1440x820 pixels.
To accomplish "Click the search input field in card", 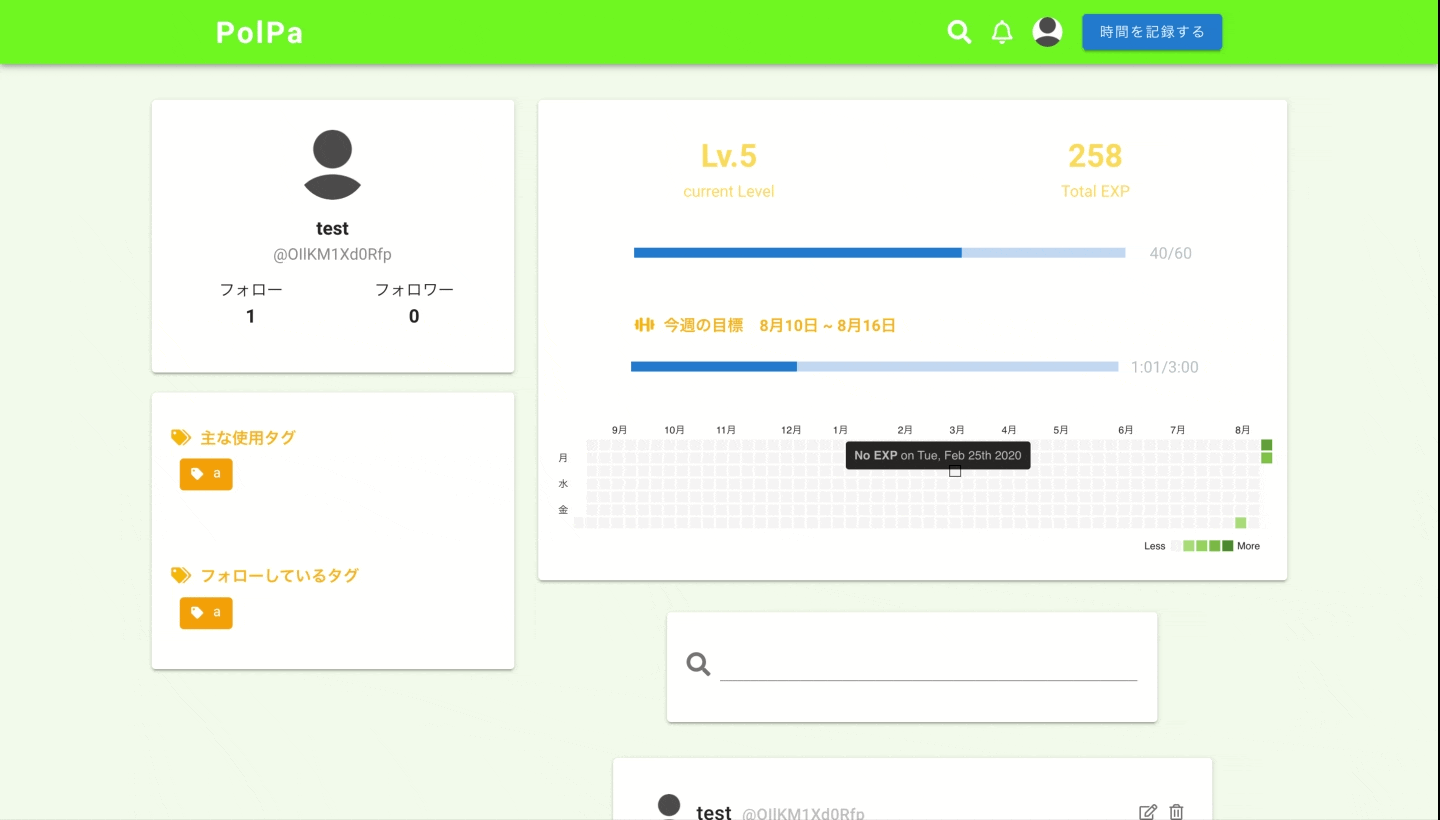I will click(x=928, y=664).
